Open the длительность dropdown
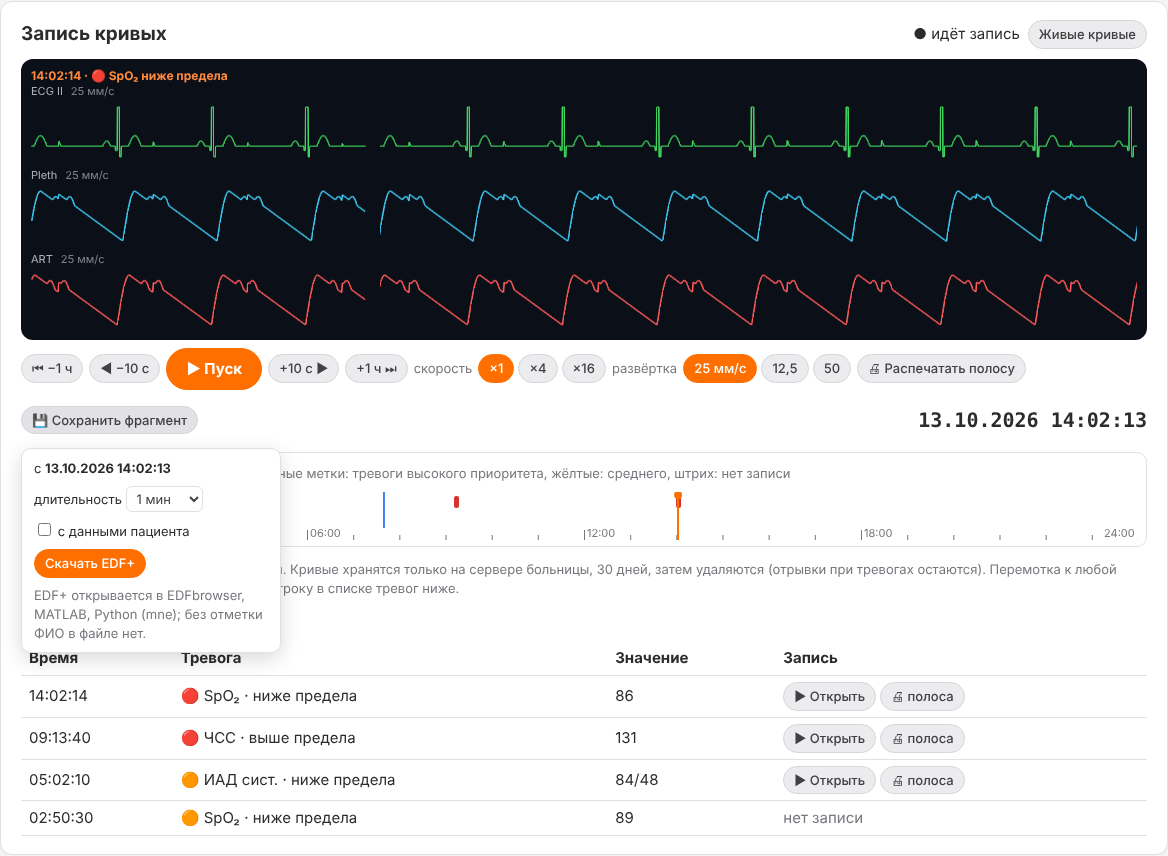The image size is (1168, 856). tap(165, 499)
